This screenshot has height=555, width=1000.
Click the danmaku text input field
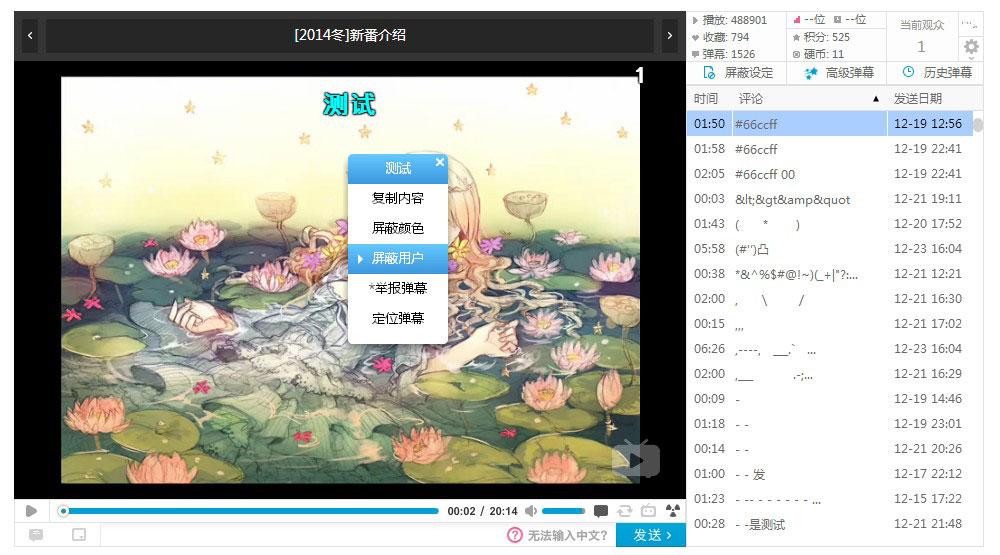[303, 535]
